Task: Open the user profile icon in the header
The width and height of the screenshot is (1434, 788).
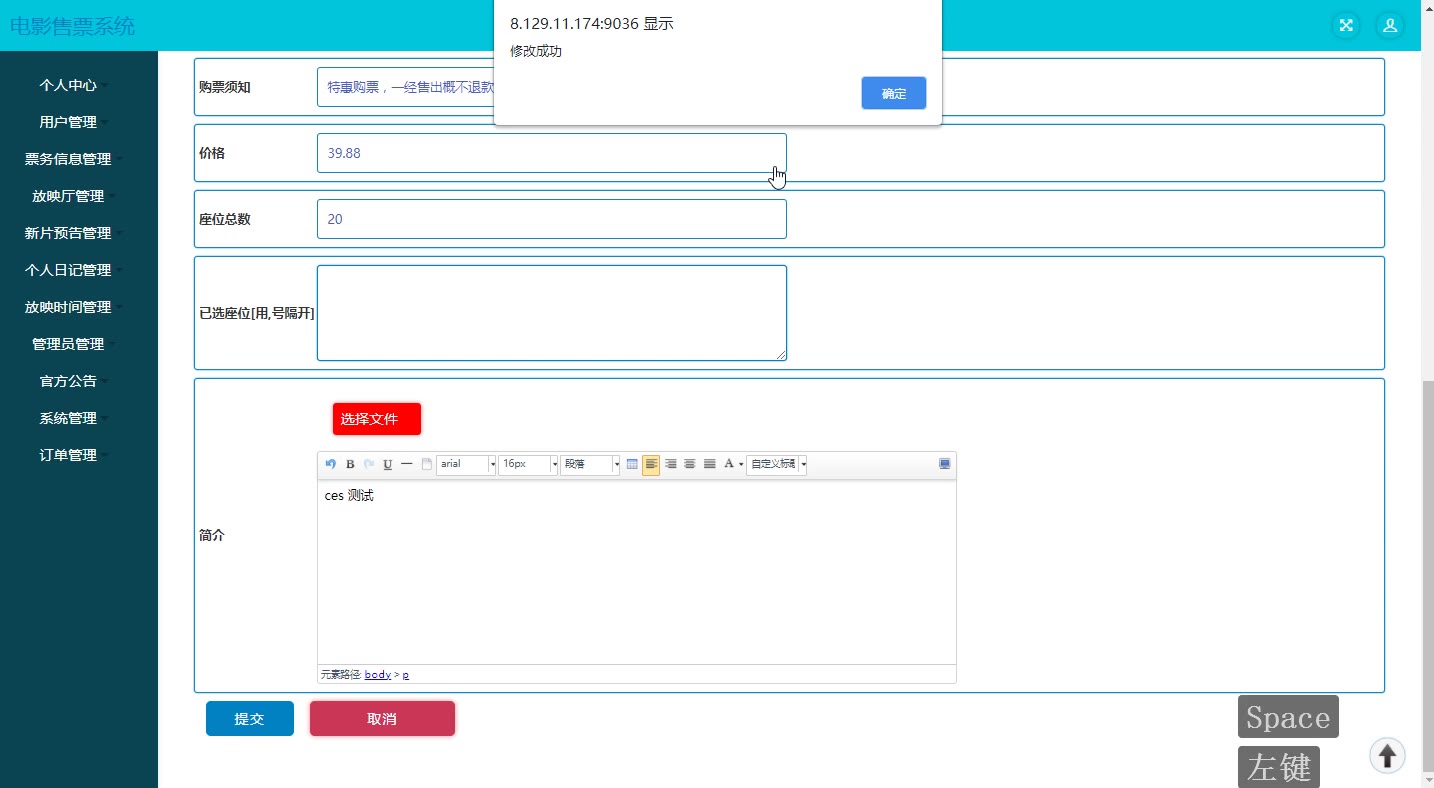Action: [x=1390, y=26]
